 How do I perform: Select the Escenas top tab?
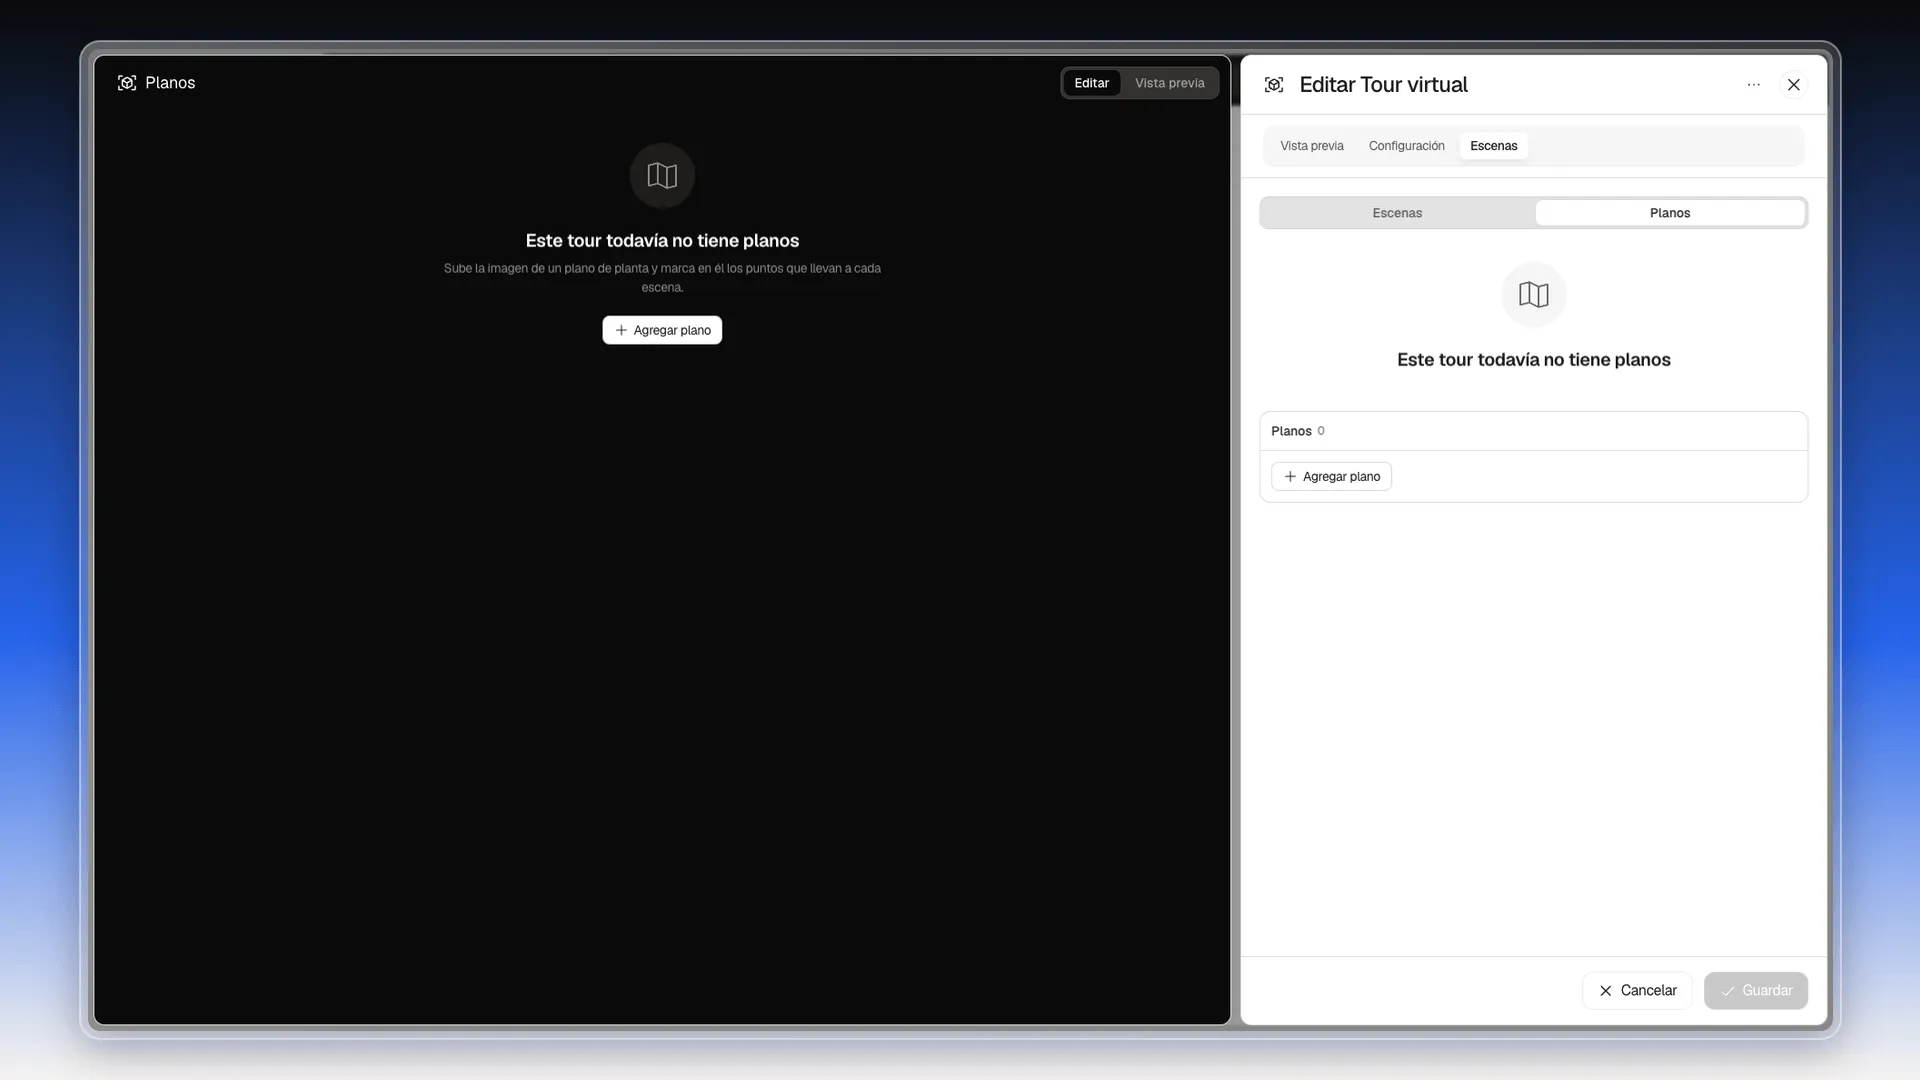(x=1494, y=146)
